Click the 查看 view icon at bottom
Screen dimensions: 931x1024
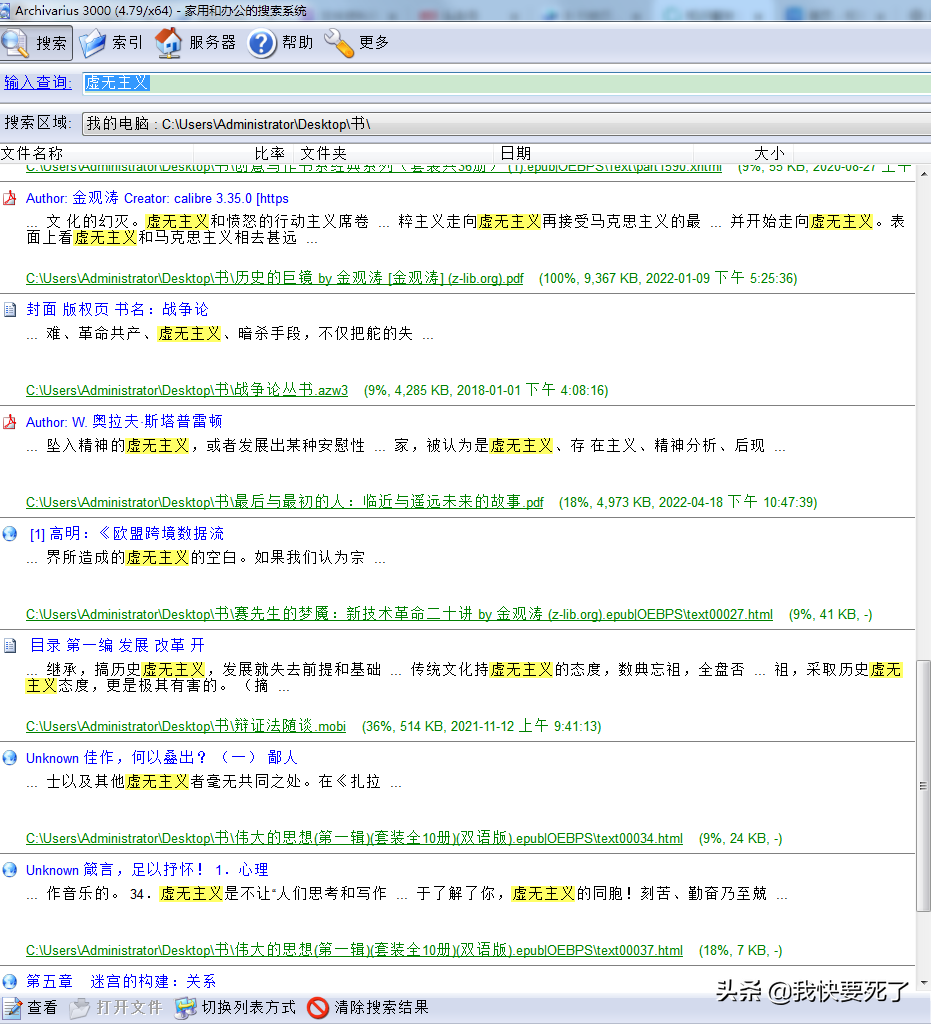(11, 1007)
